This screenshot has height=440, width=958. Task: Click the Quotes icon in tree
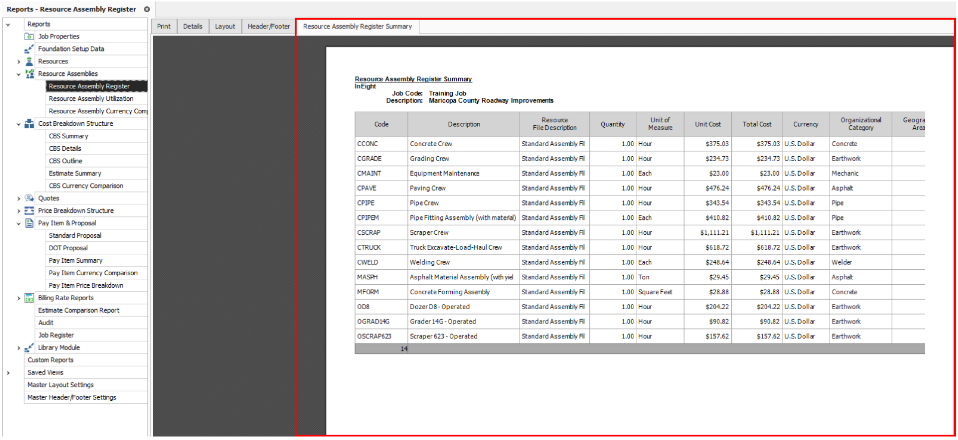[29, 198]
